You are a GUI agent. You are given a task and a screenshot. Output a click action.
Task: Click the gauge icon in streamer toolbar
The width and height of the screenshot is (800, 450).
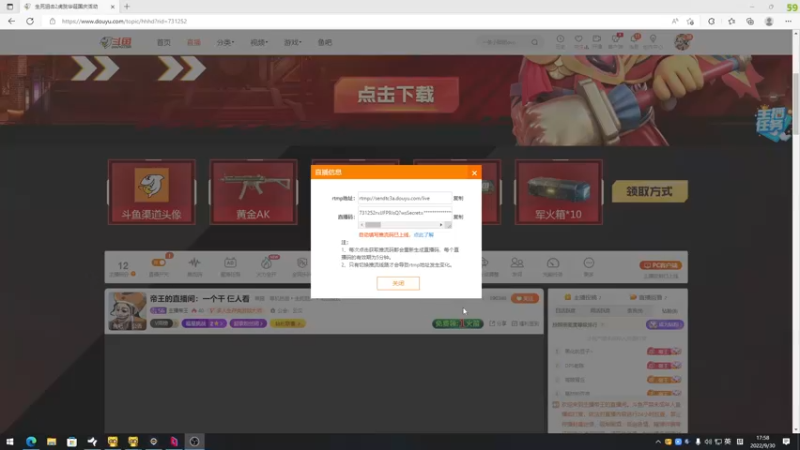(x=553, y=263)
